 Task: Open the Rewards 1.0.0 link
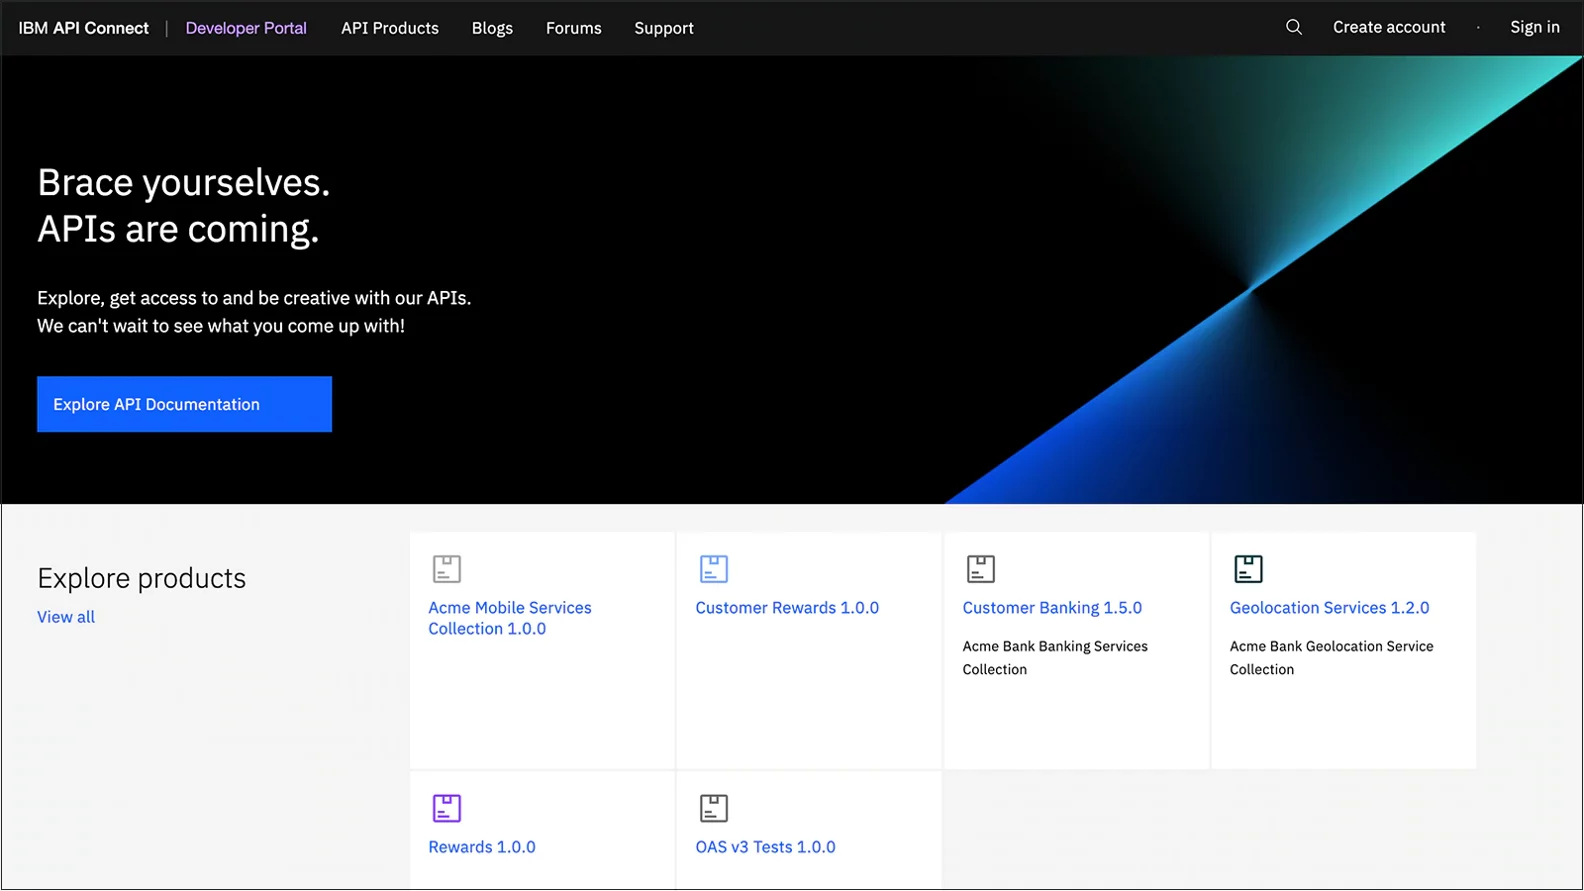pos(482,847)
